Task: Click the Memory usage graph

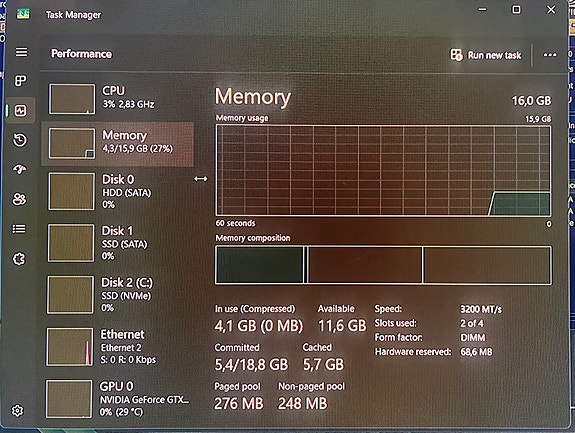Action: (383, 170)
